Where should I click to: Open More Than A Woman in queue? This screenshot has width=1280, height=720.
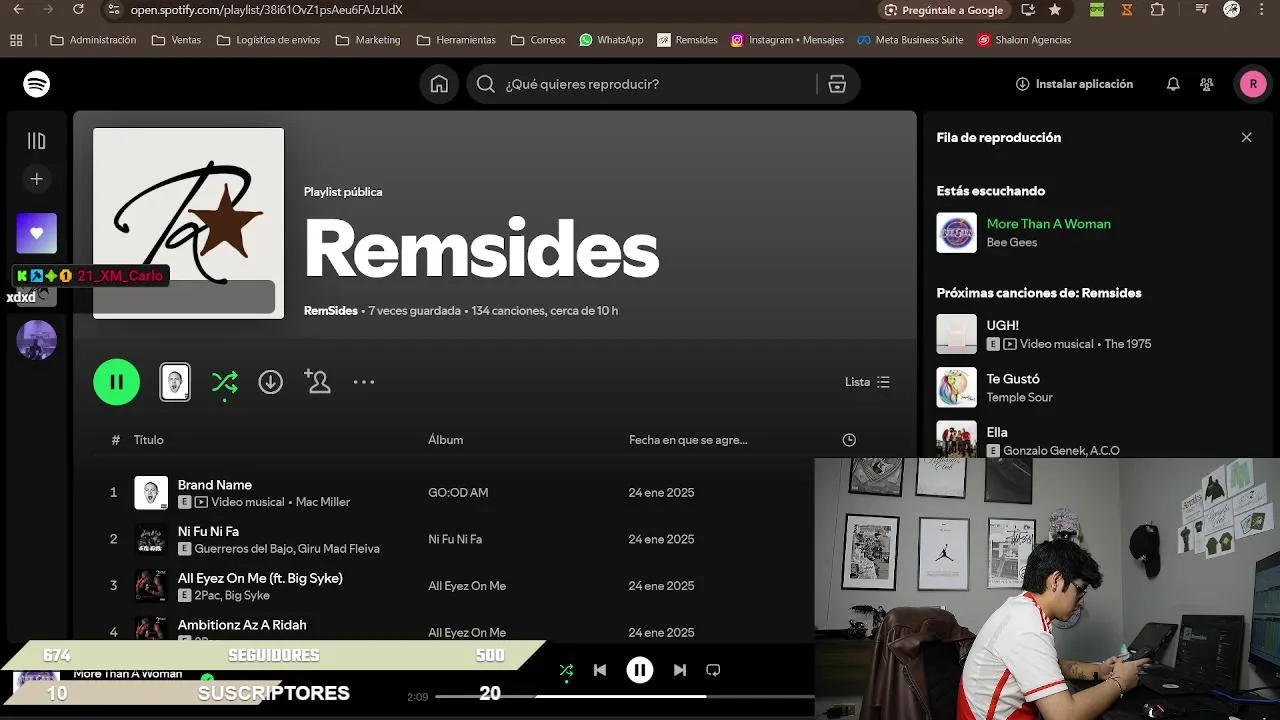1049,224
